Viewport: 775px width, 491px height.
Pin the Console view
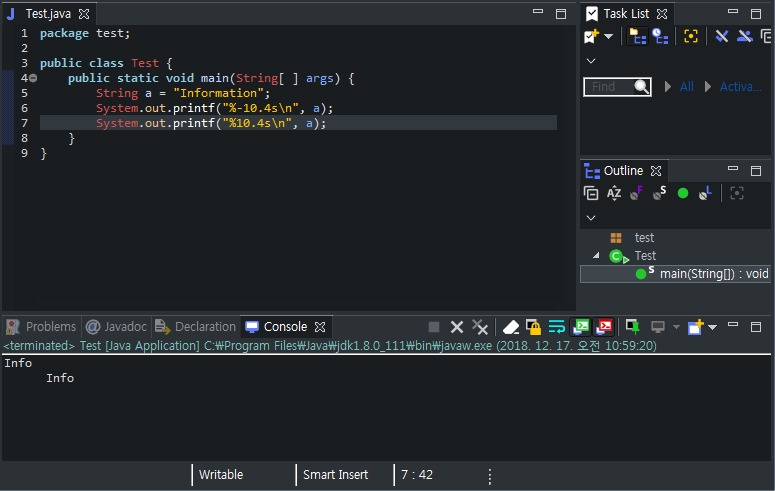click(632, 327)
